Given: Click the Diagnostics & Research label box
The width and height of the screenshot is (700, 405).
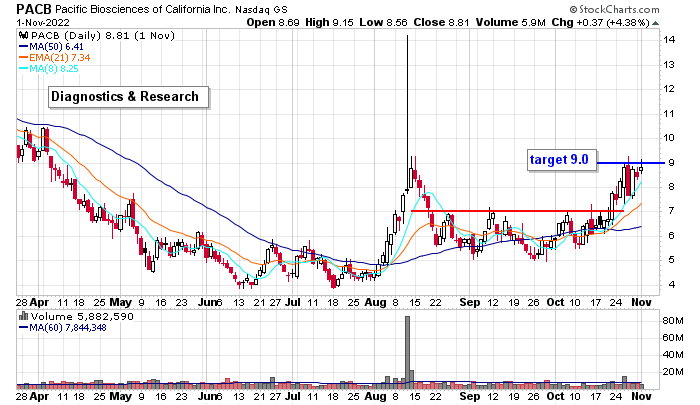Looking at the screenshot, I should [129, 97].
